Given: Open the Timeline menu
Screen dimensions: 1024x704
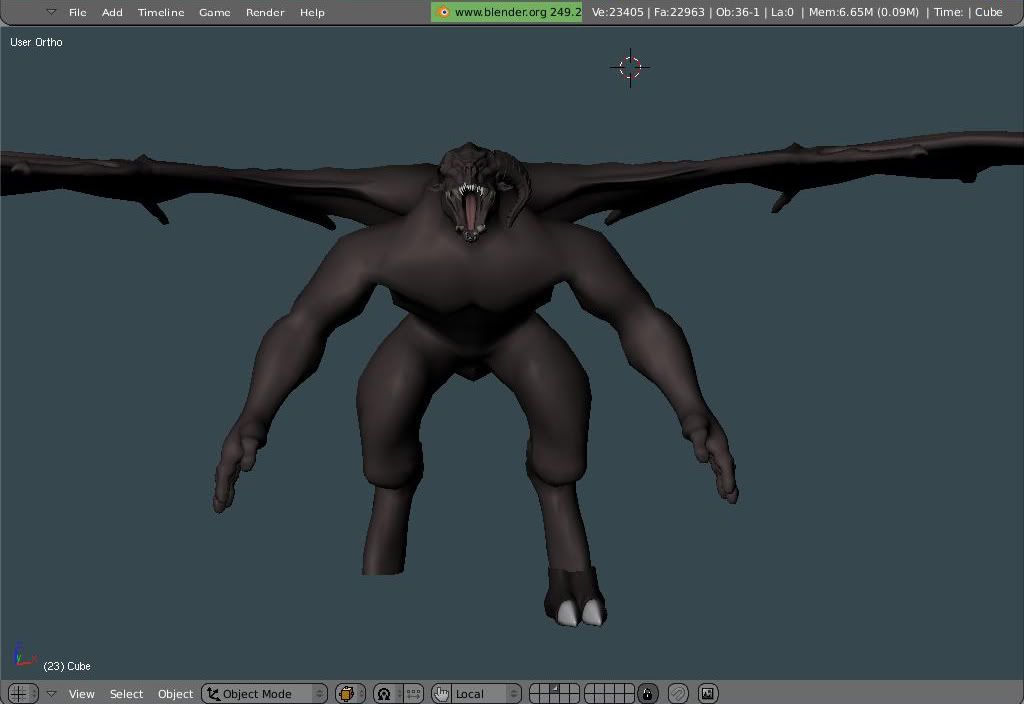Looking at the screenshot, I should click(160, 12).
